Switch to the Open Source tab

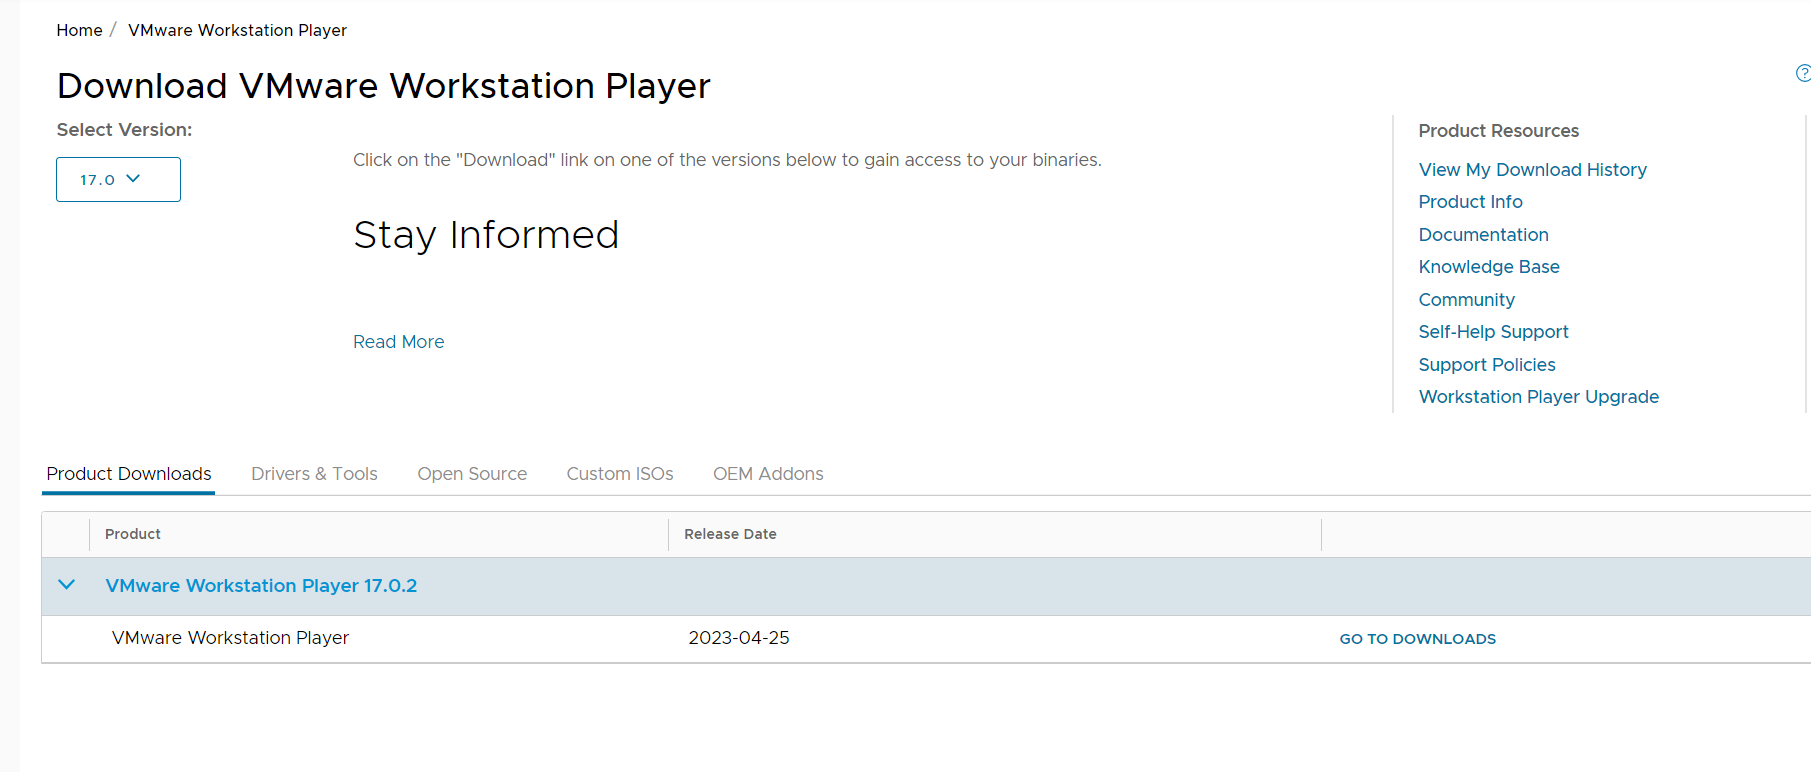(472, 474)
